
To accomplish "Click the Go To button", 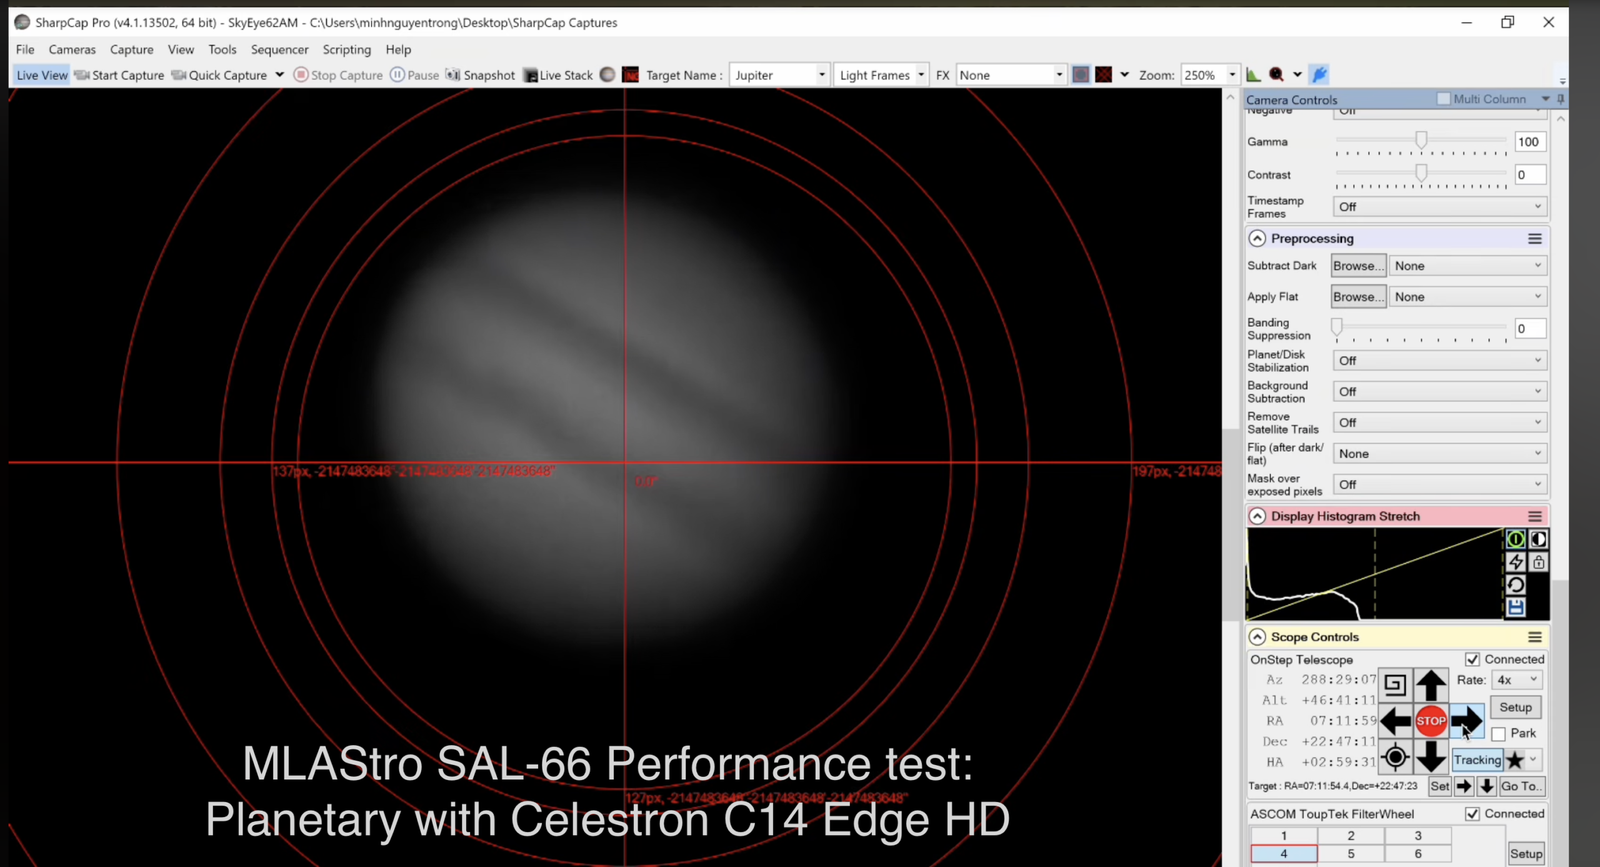I will coord(1520,787).
